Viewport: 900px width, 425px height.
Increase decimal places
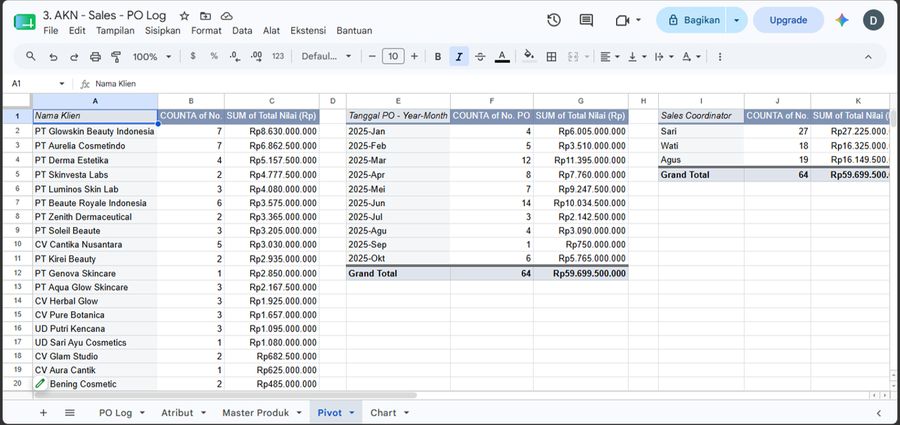[257, 56]
